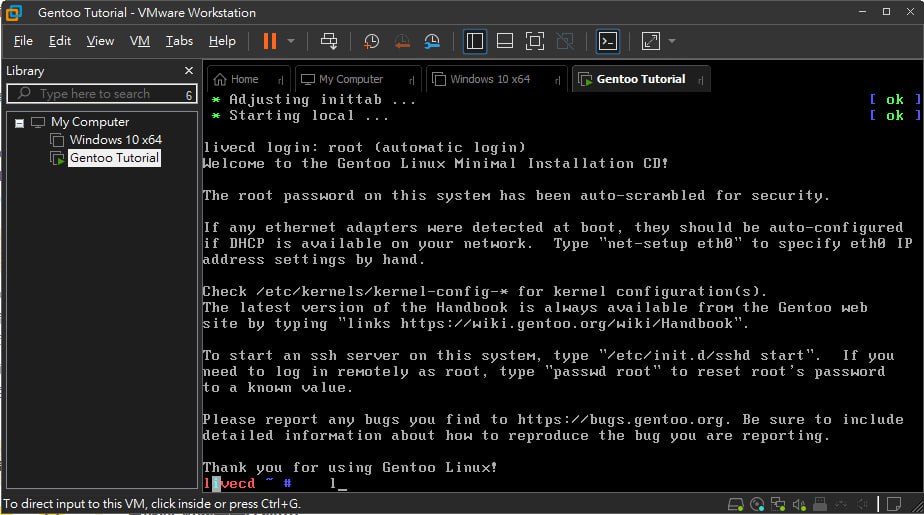Open the power options dropdown beside pause
The height and width of the screenshot is (515, 924).
(x=291, y=41)
